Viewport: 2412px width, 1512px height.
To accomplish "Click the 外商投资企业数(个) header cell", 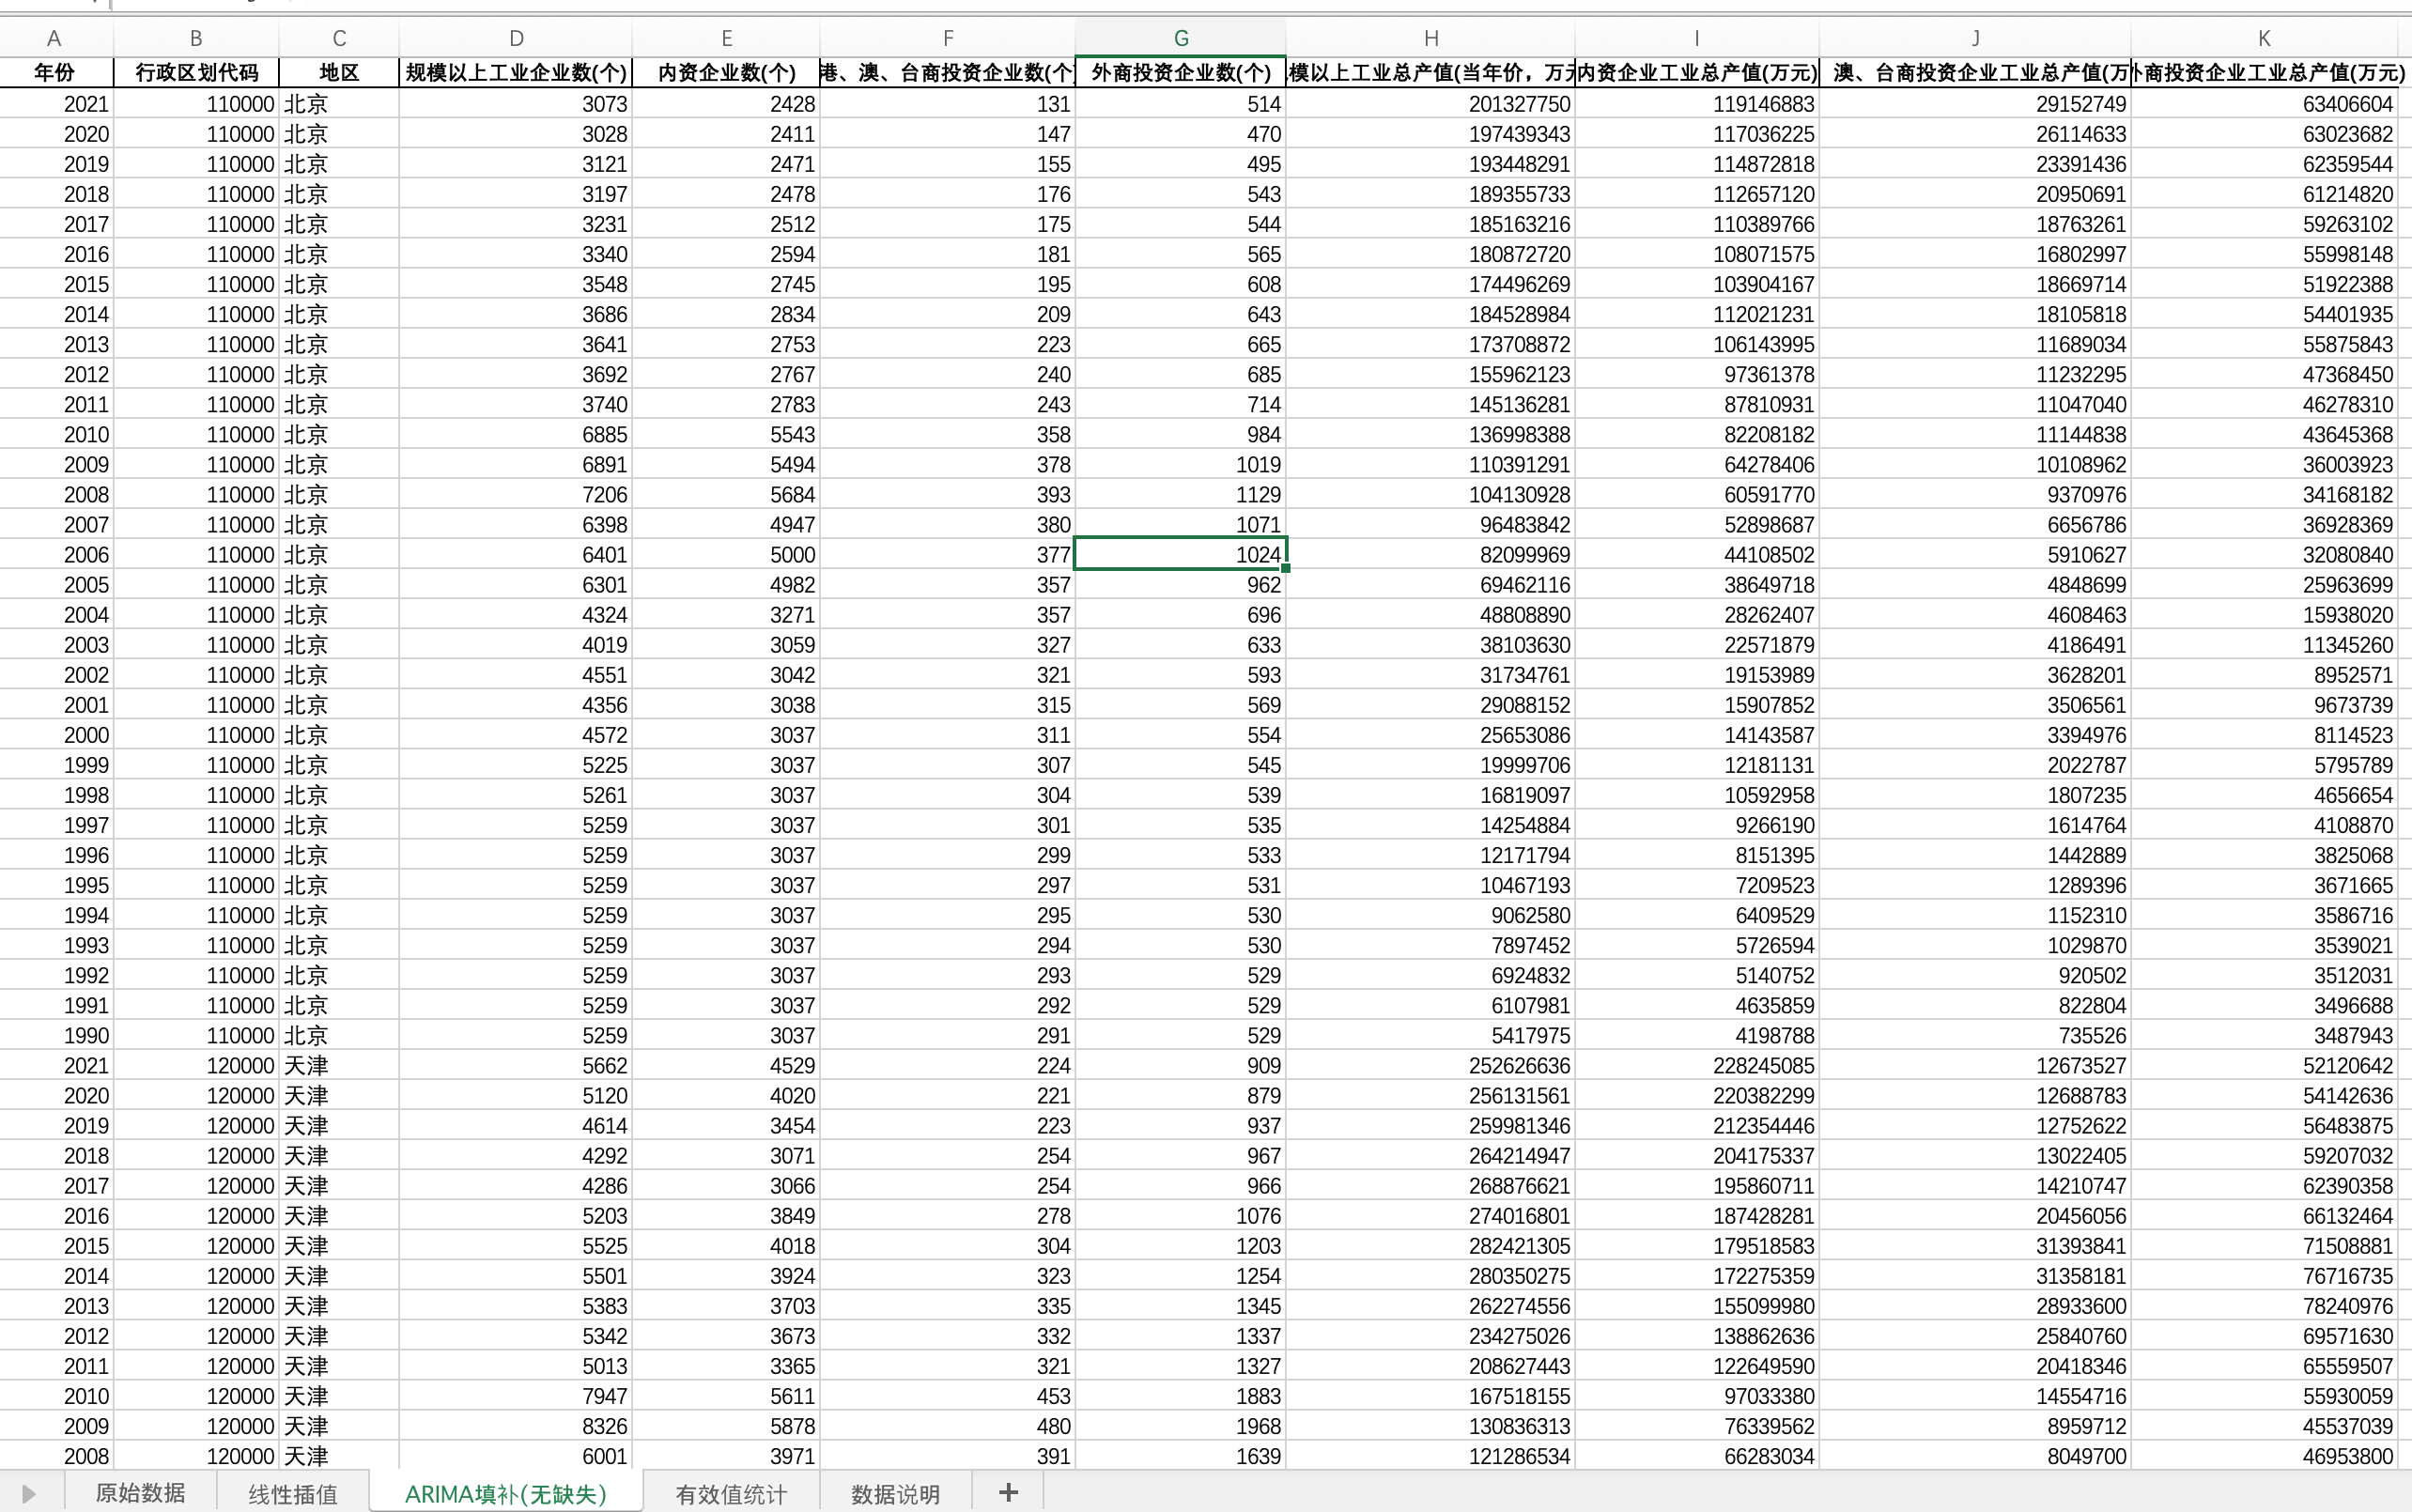I will [x=1180, y=72].
